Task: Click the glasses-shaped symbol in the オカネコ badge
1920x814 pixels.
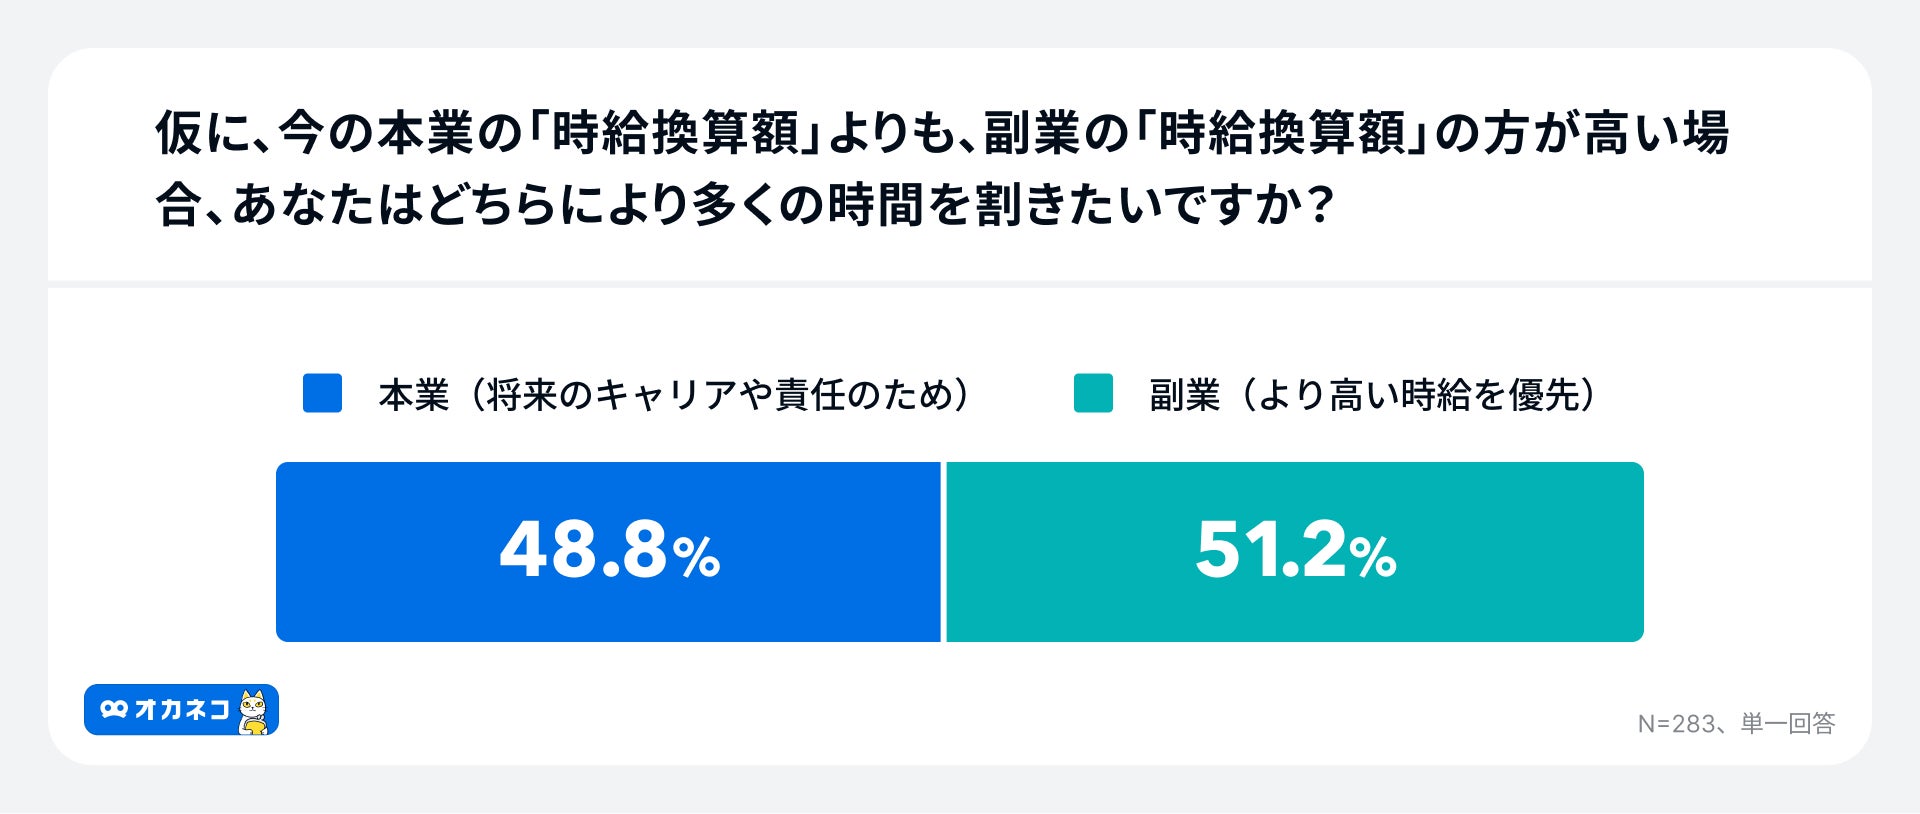Action: [x=114, y=710]
